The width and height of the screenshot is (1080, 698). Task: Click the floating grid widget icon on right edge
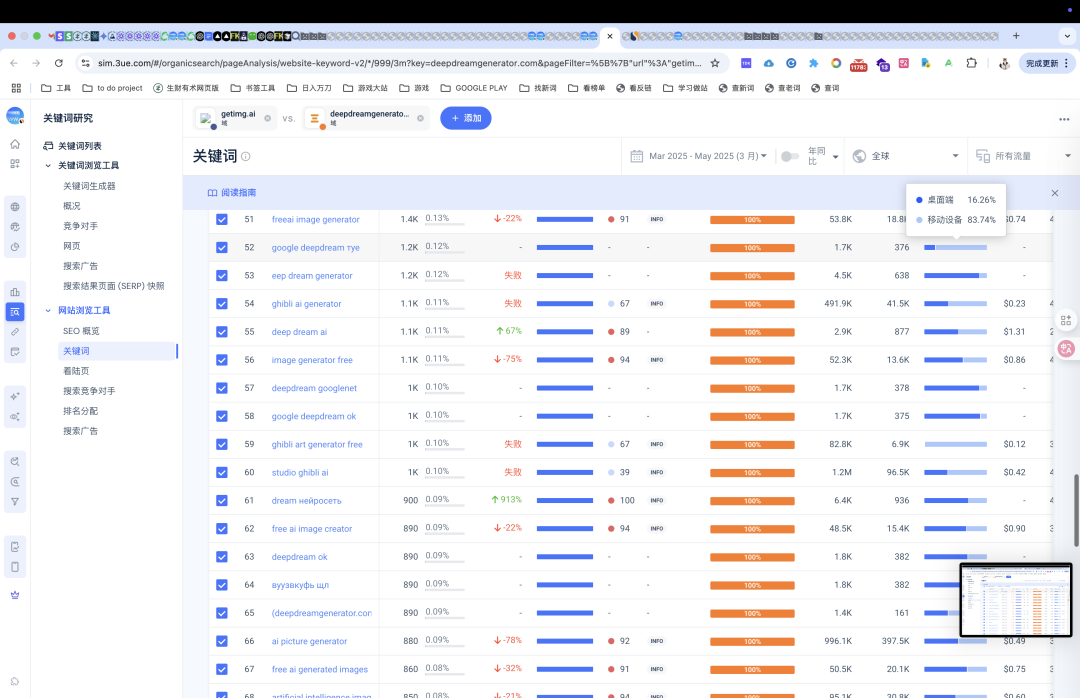pos(1066,320)
